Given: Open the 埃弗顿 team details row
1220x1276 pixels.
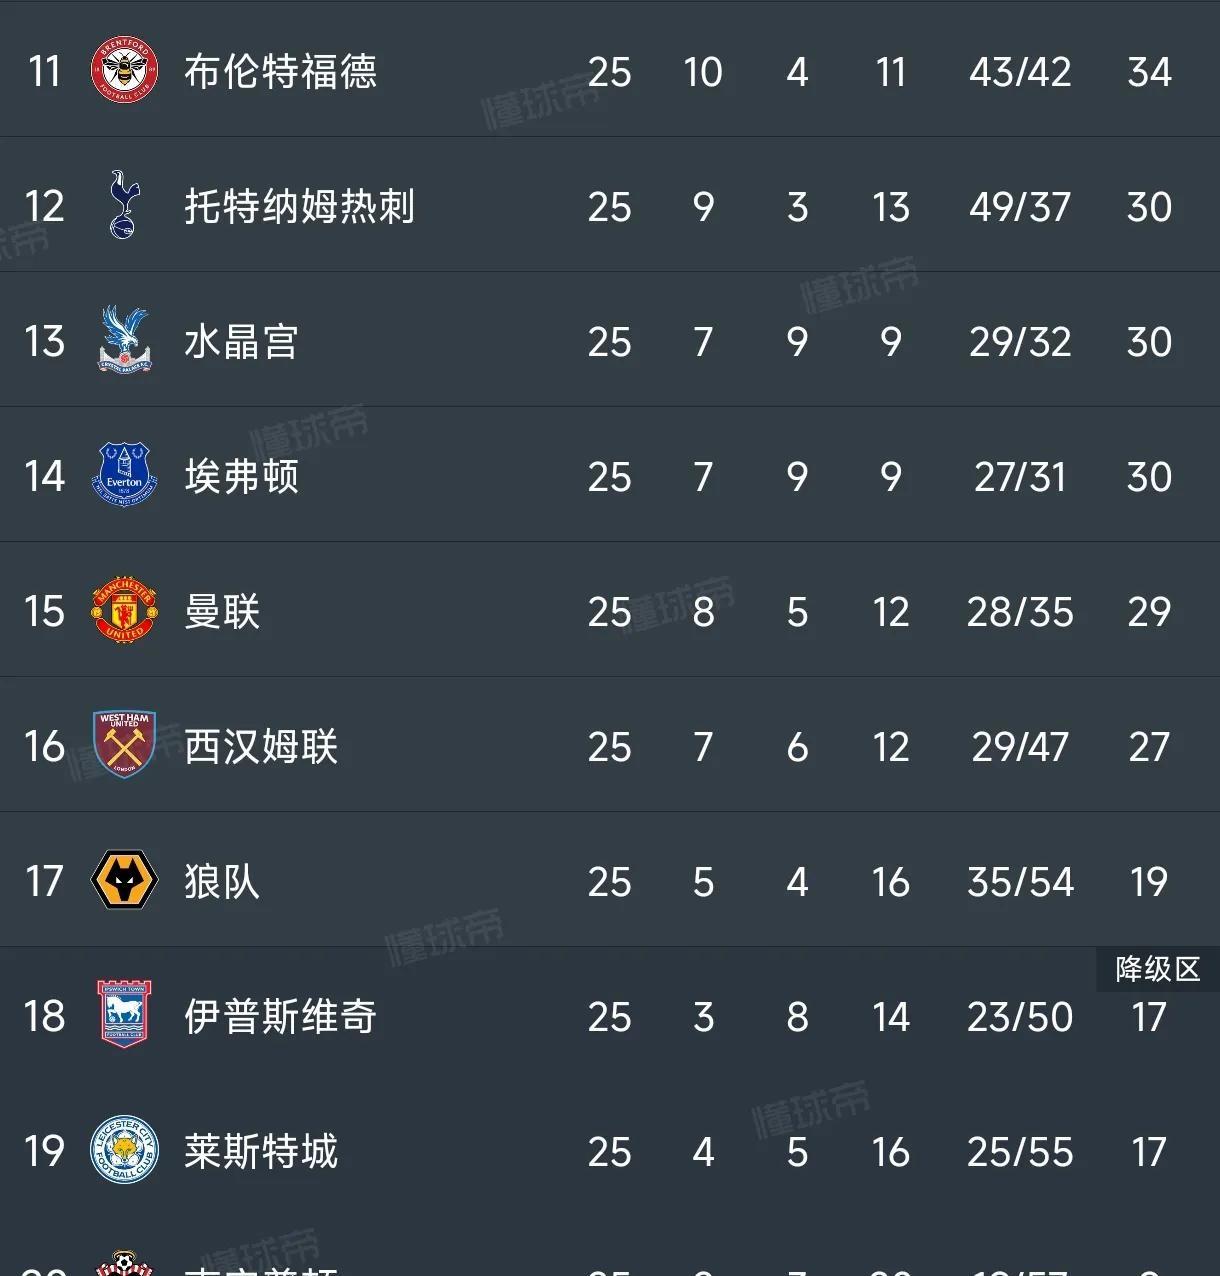Looking at the screenshot, I should click(x=610, y=476).
